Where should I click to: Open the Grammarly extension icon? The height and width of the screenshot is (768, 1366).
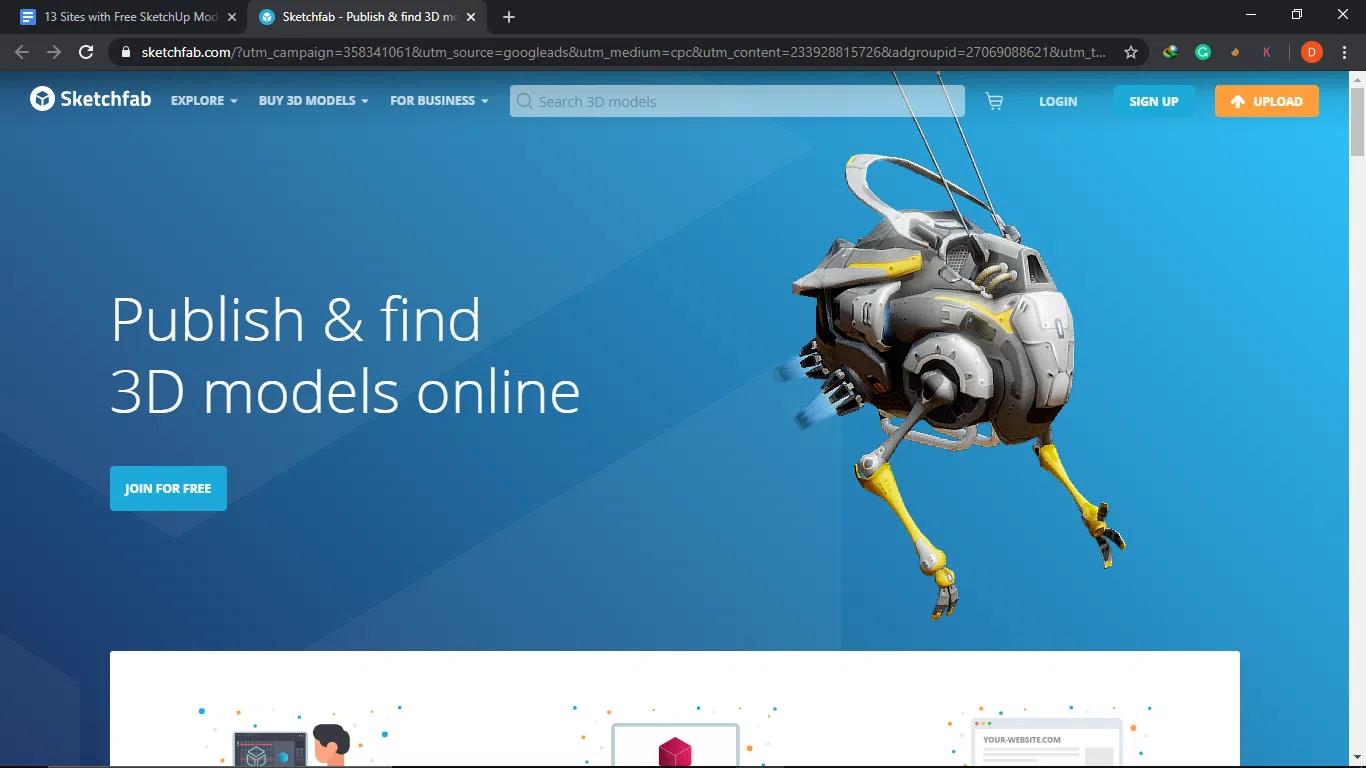pos(1202,51)
